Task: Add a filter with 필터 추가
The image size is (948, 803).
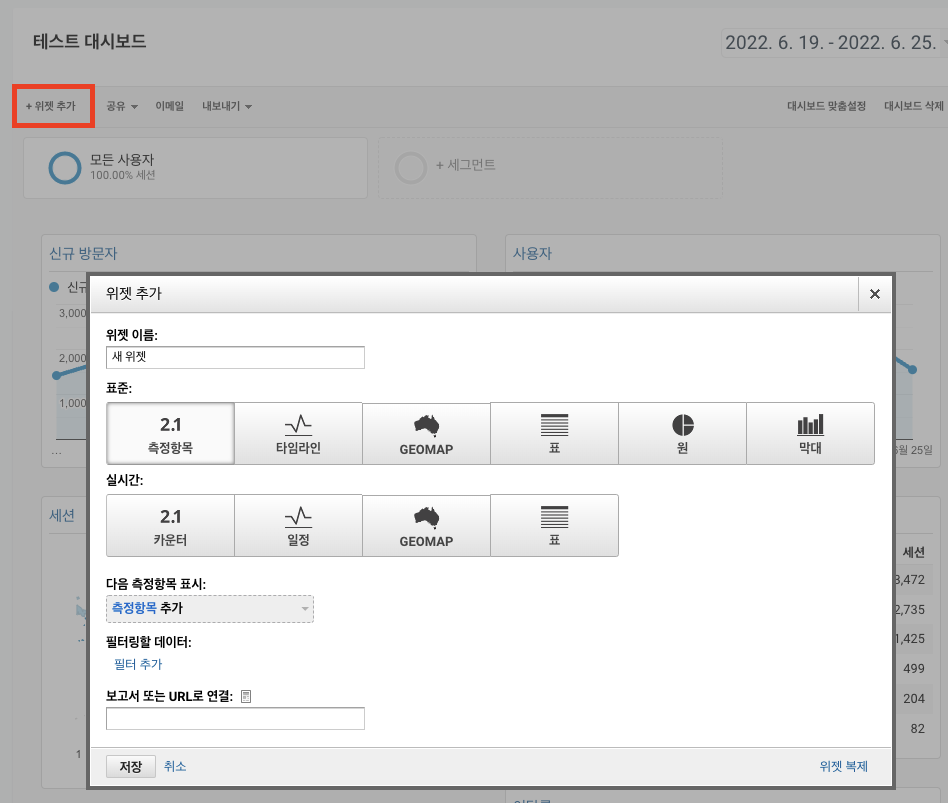Action: 138,664
